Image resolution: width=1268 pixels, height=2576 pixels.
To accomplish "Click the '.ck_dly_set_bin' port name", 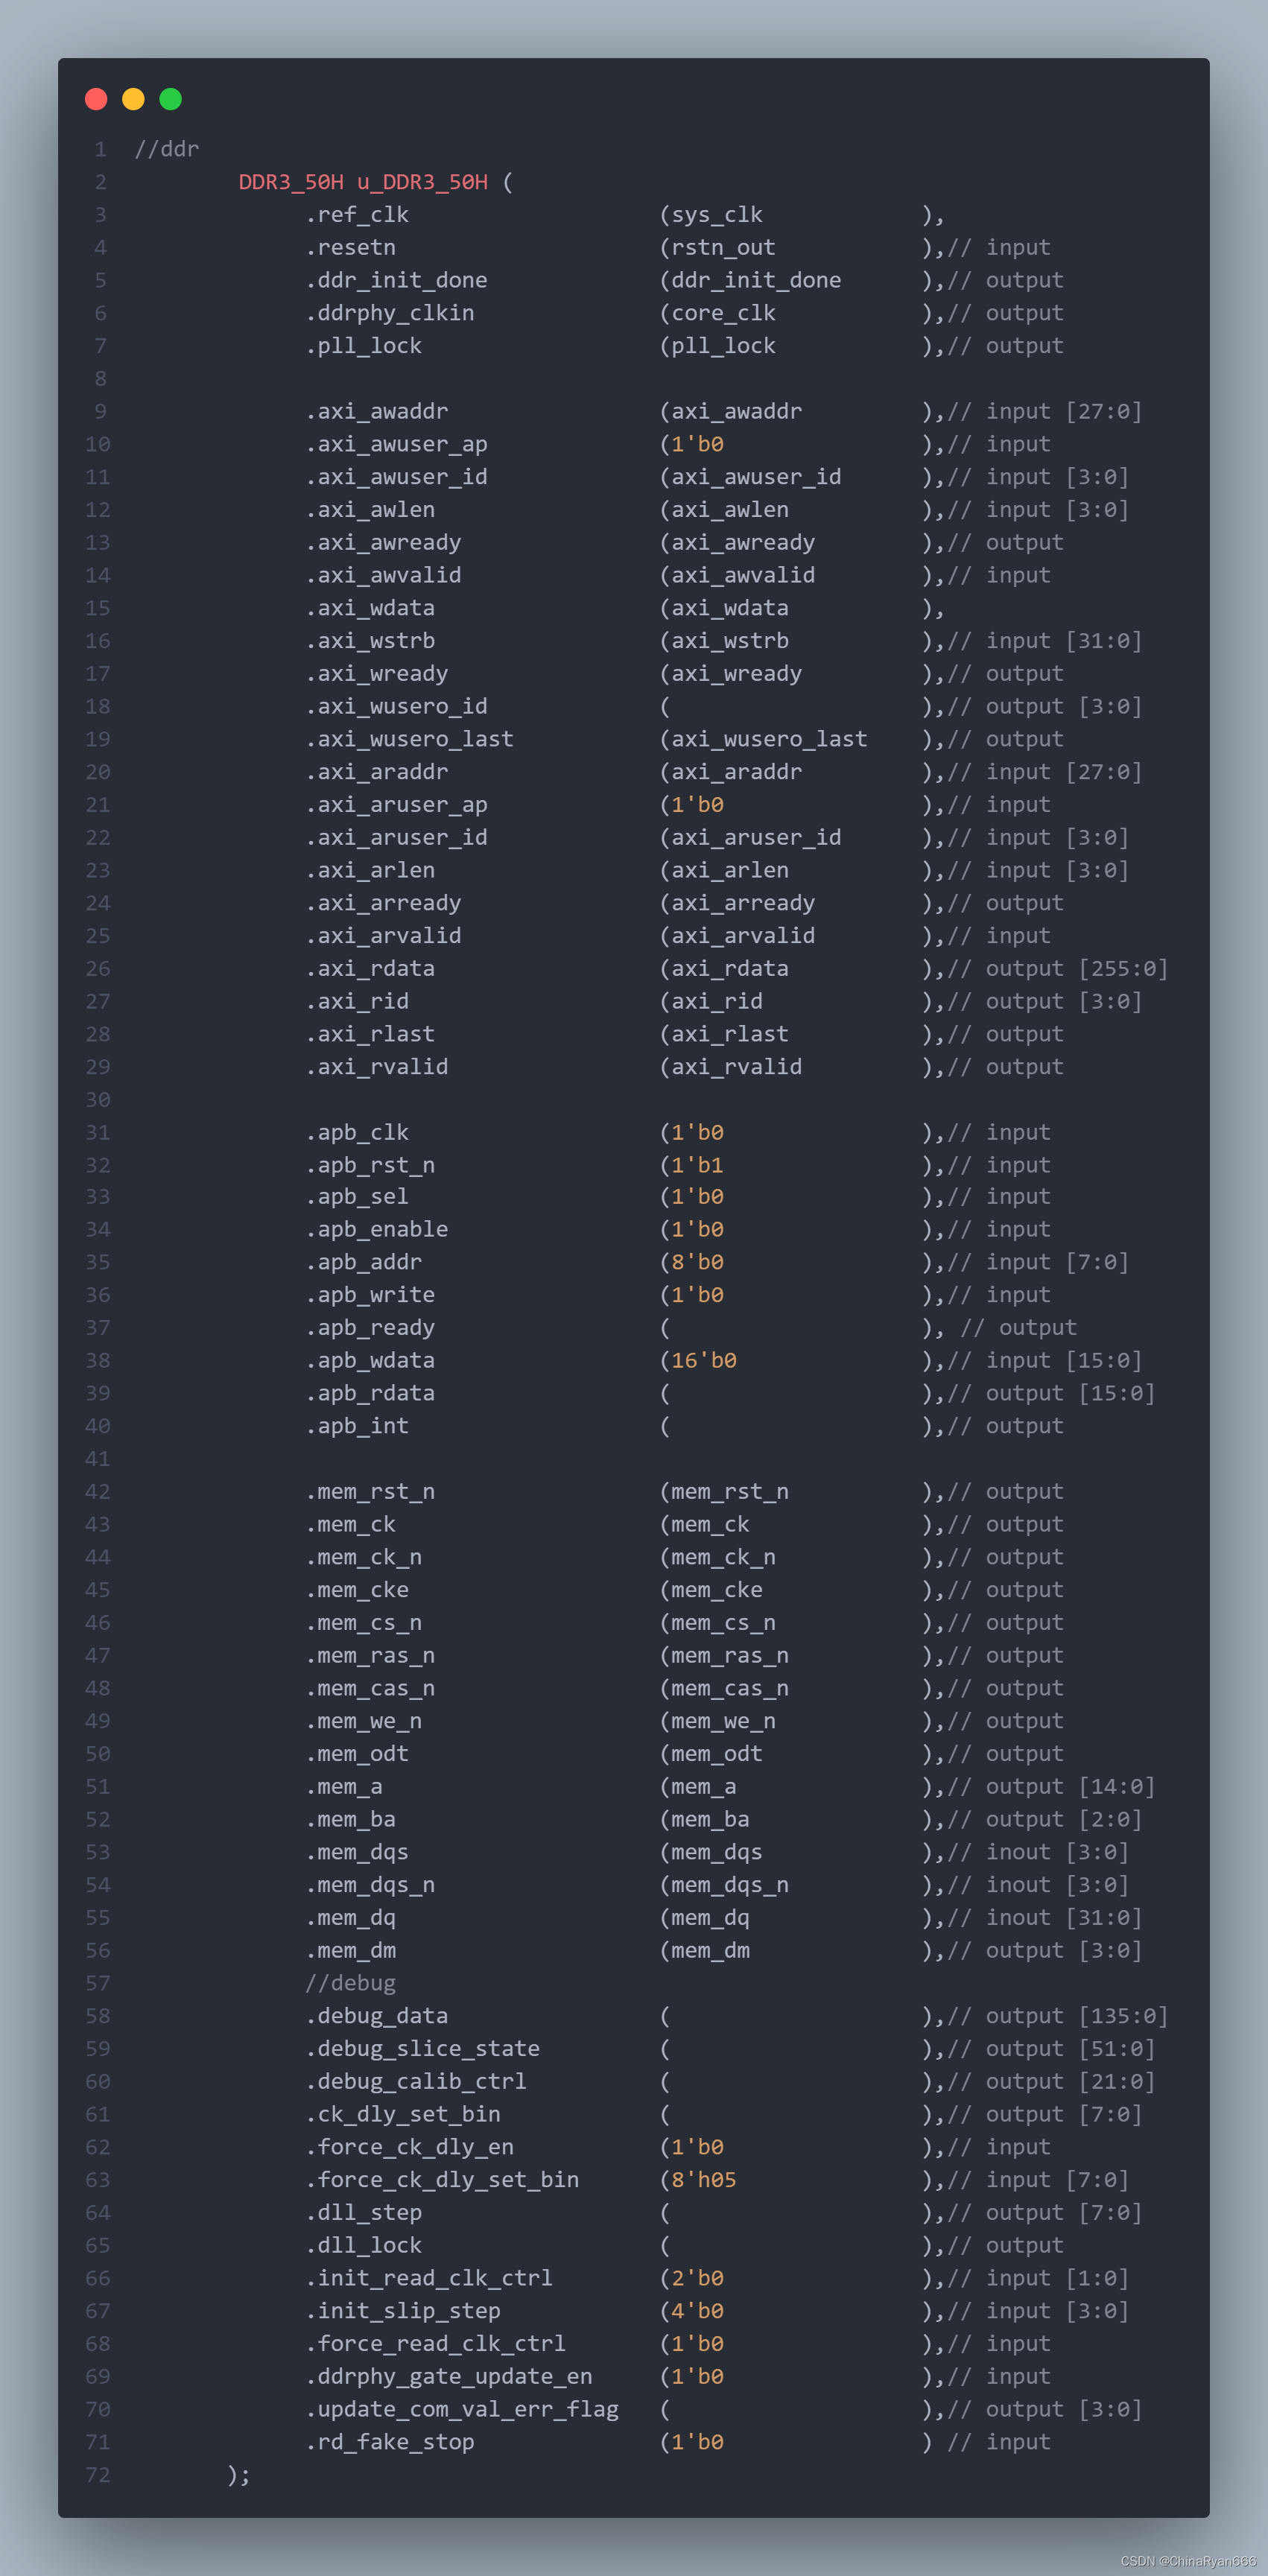I will click(x=403, y=2115).
